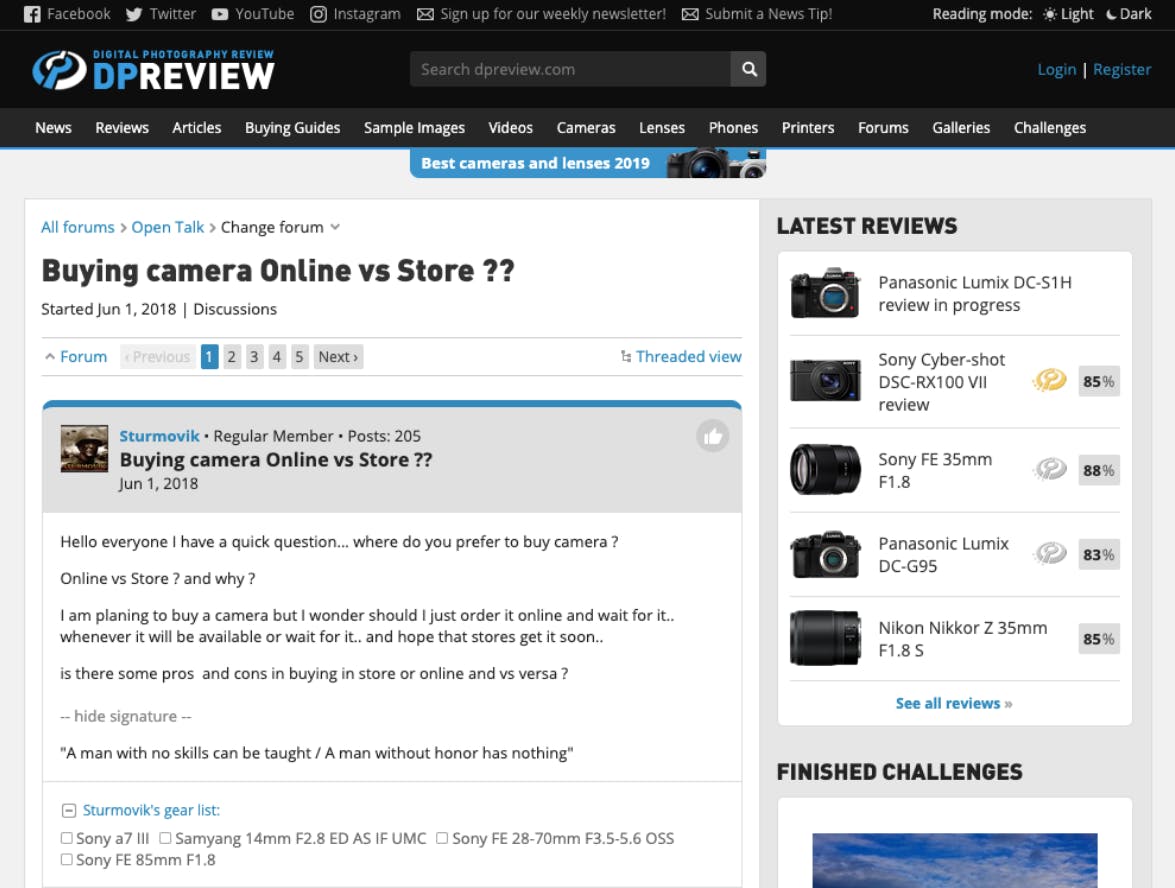Collapse Sturmovik's gear list
This screenshot has width=1175, height=888.
pos(69,810)
